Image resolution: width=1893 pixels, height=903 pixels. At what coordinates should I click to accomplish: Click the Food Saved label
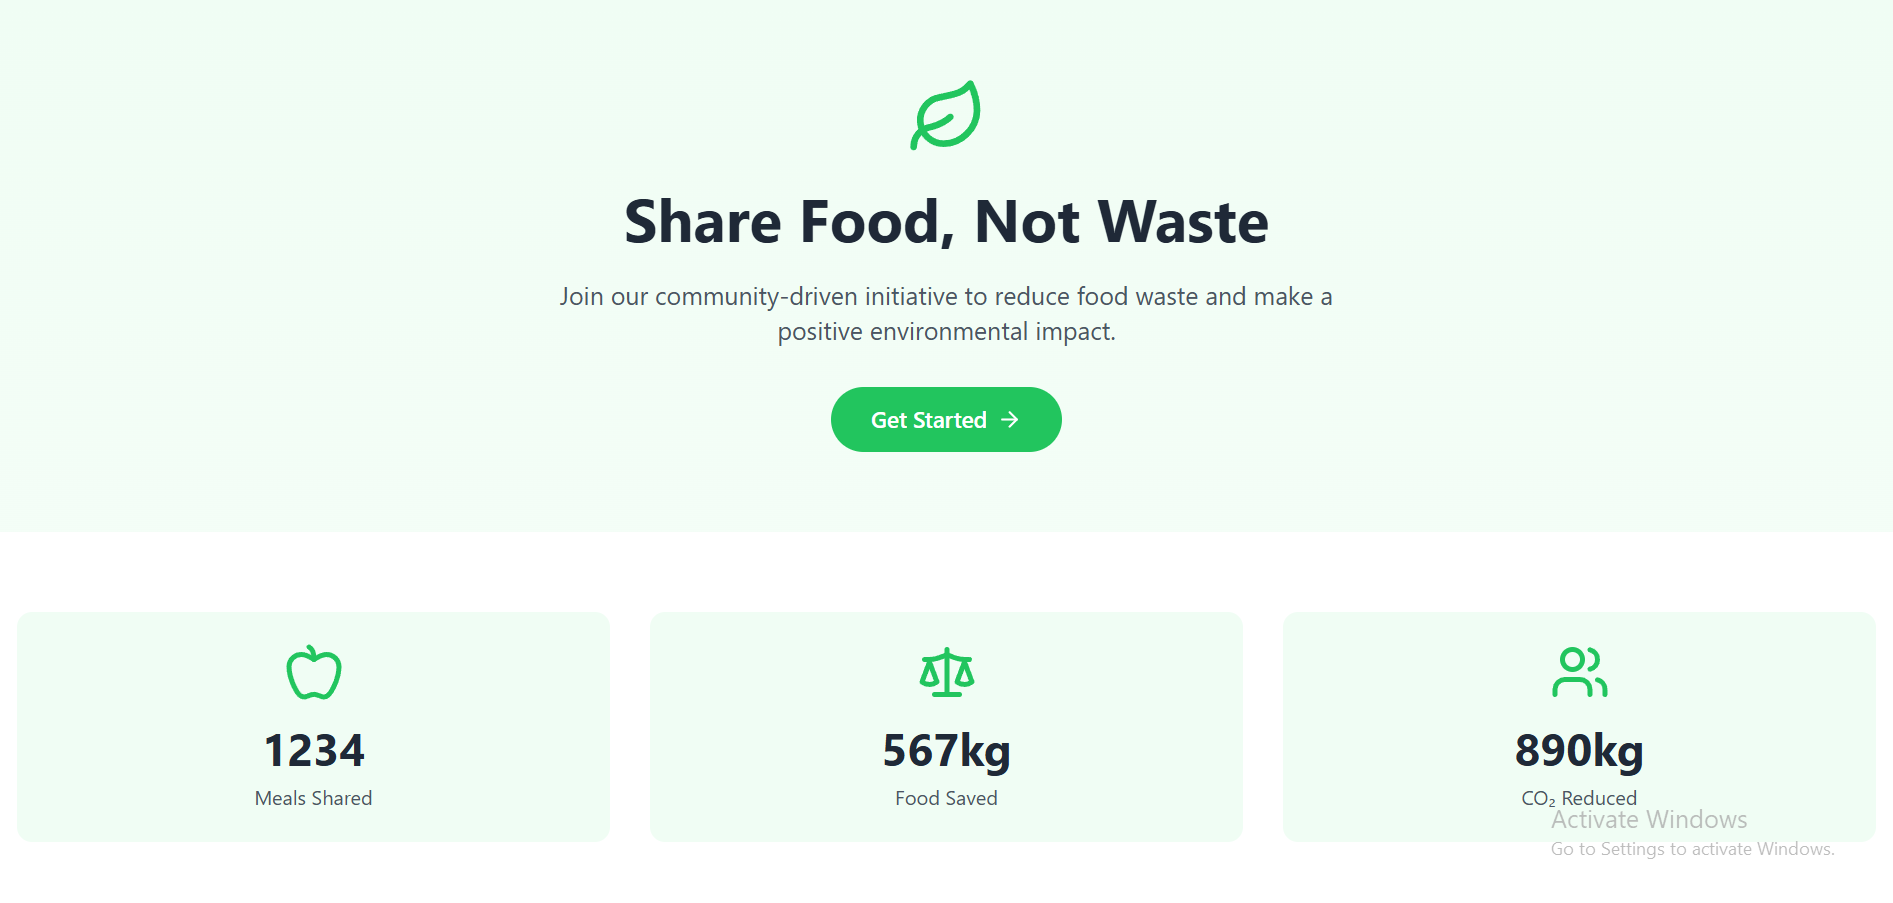(x=947, y=798)
